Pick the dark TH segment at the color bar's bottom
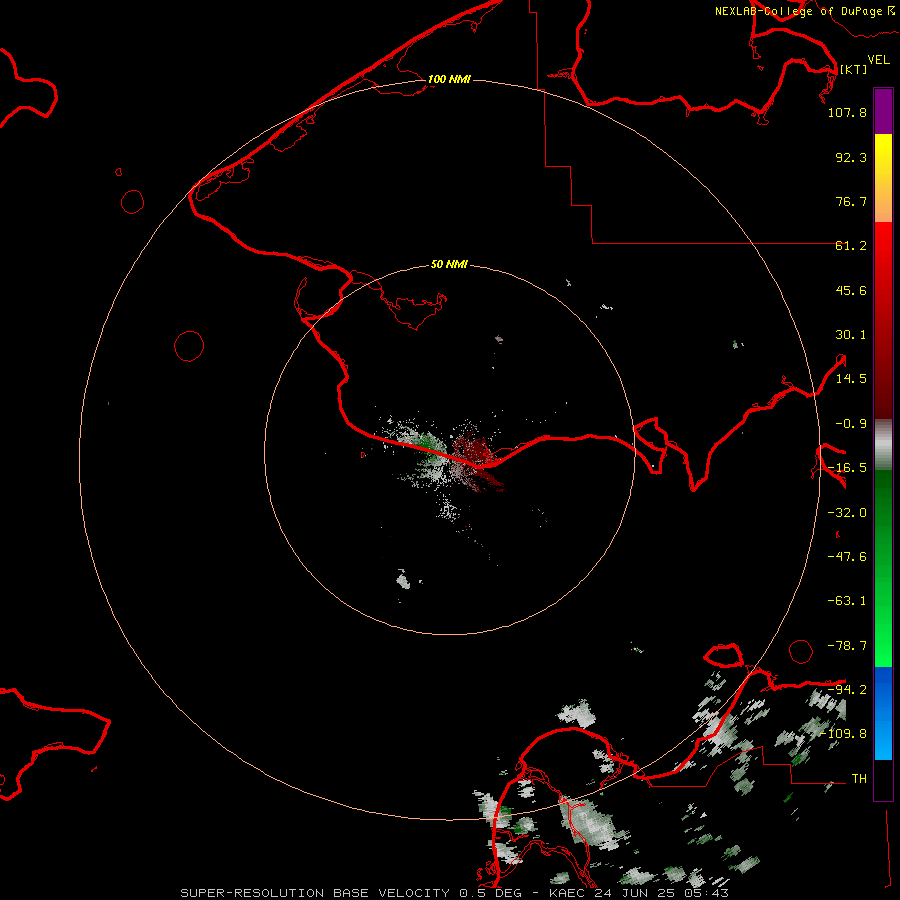This screenshot has width=900, height=900. (883, 780)
